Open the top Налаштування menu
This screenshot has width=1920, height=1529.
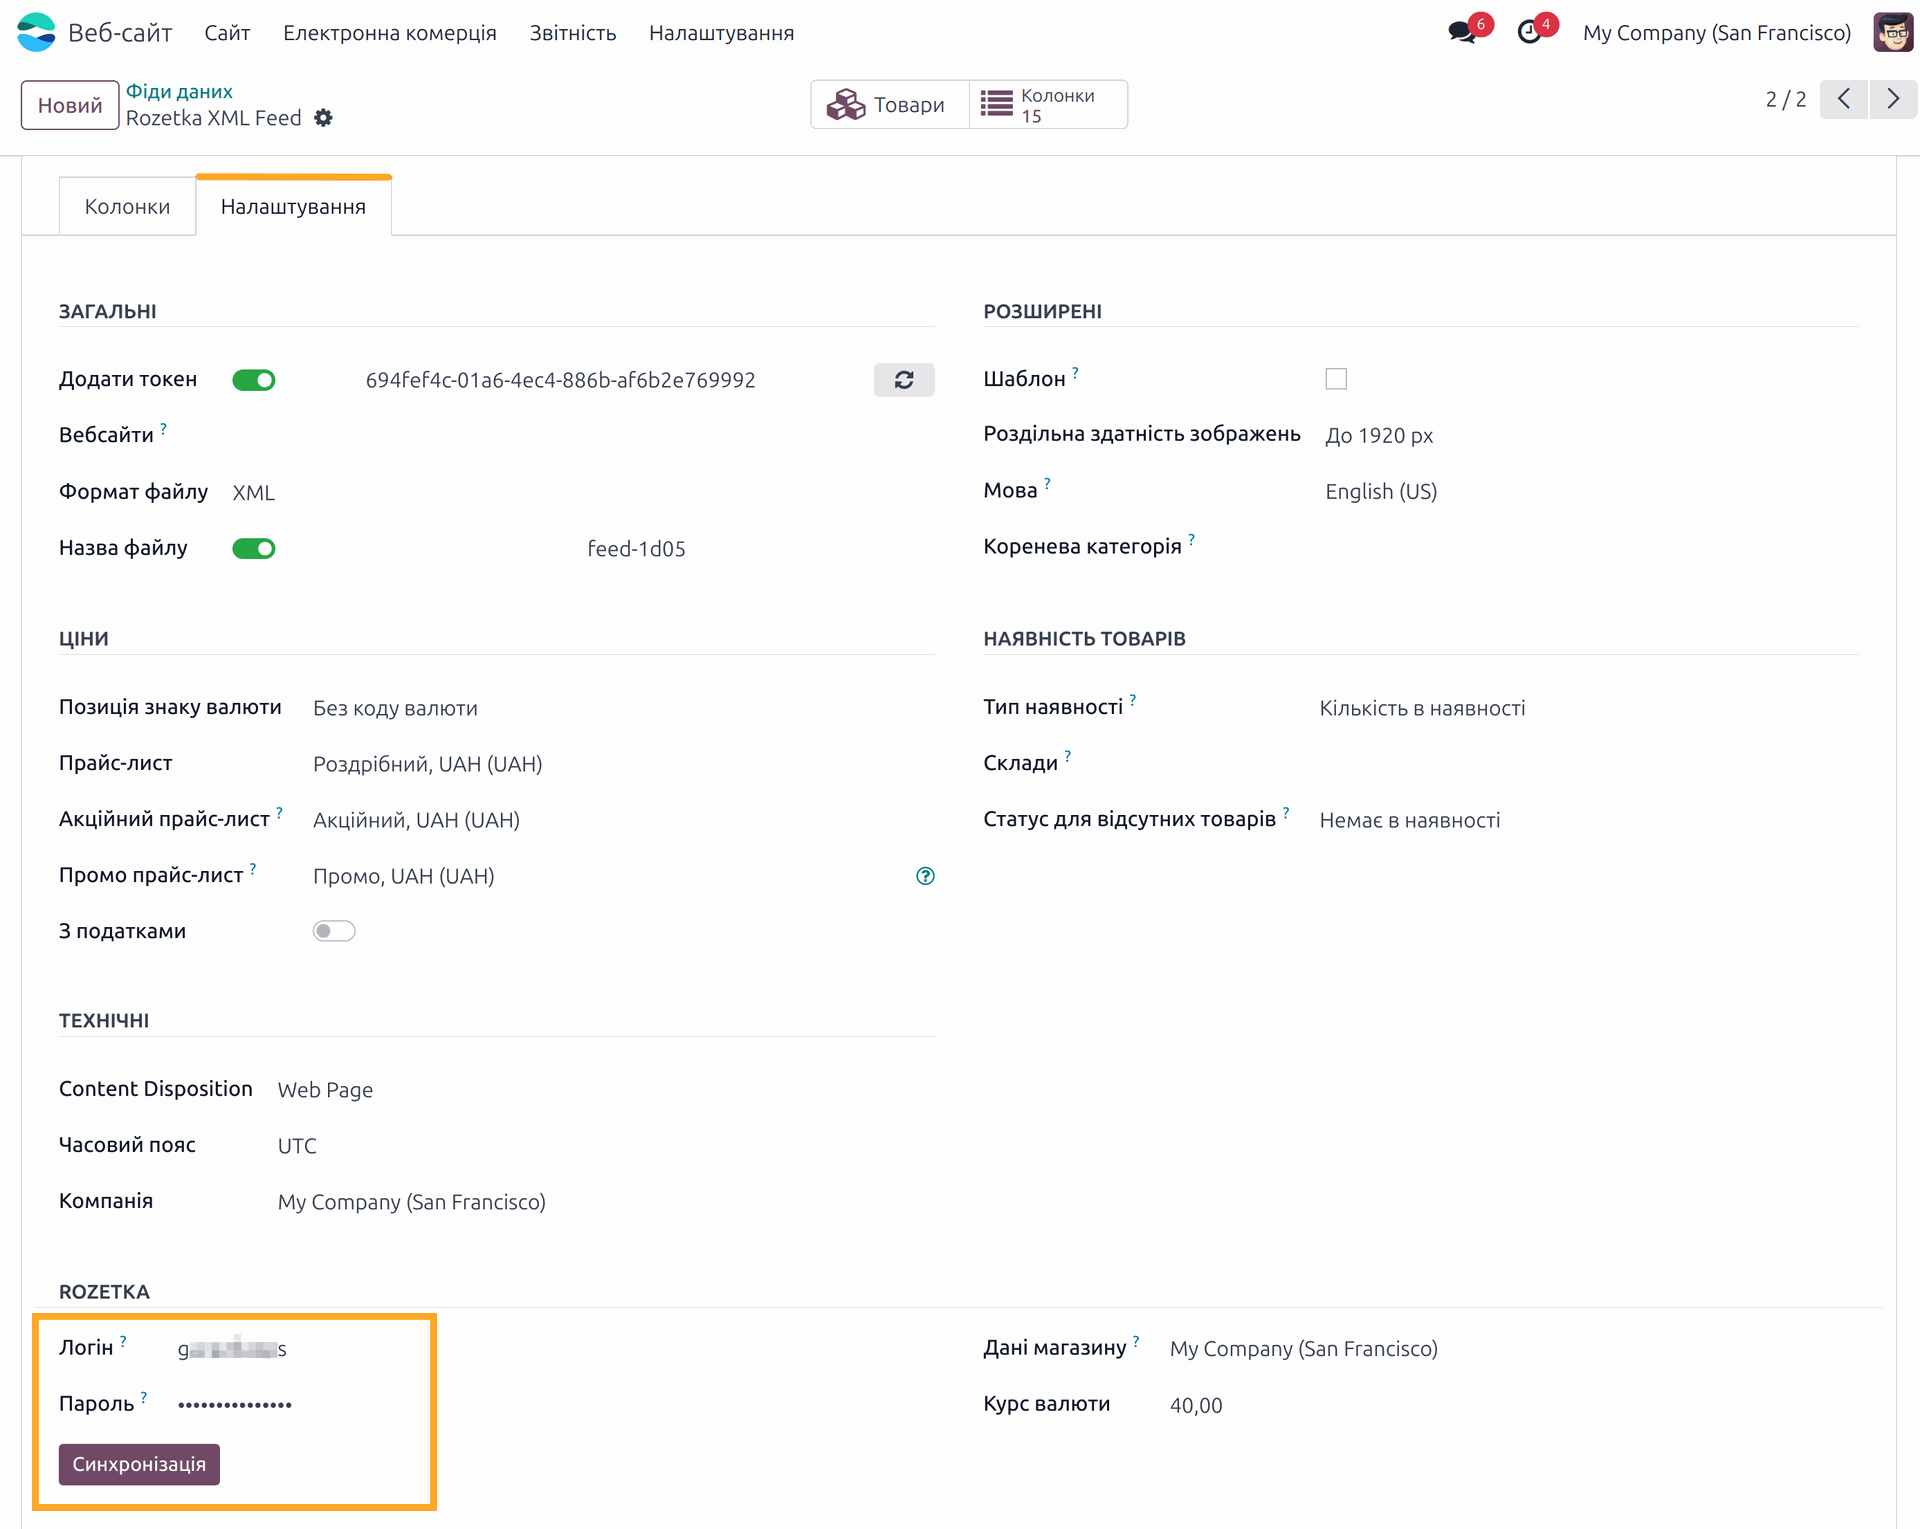click(x=721, y=33)
